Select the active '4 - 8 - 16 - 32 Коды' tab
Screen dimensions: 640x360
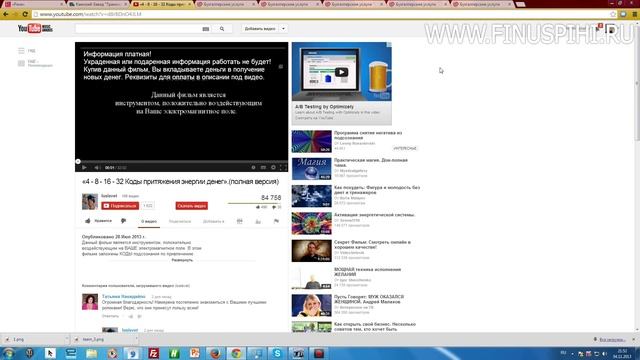(x=162, y=4)
